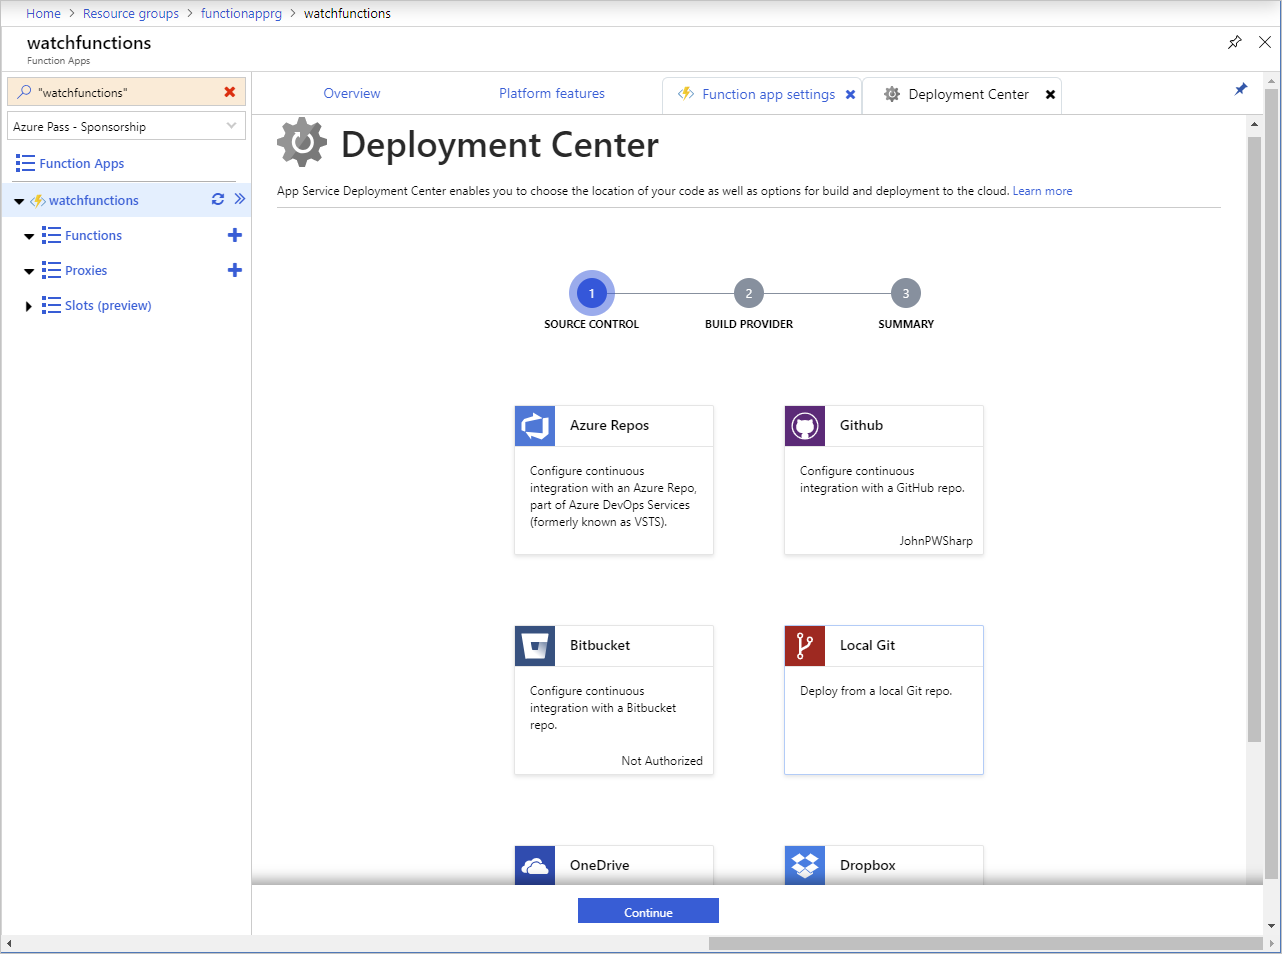The width and height of the screenshot is (1282, 954).
Task: Go to Home breadcrumb
Action: tap(43, 13)
